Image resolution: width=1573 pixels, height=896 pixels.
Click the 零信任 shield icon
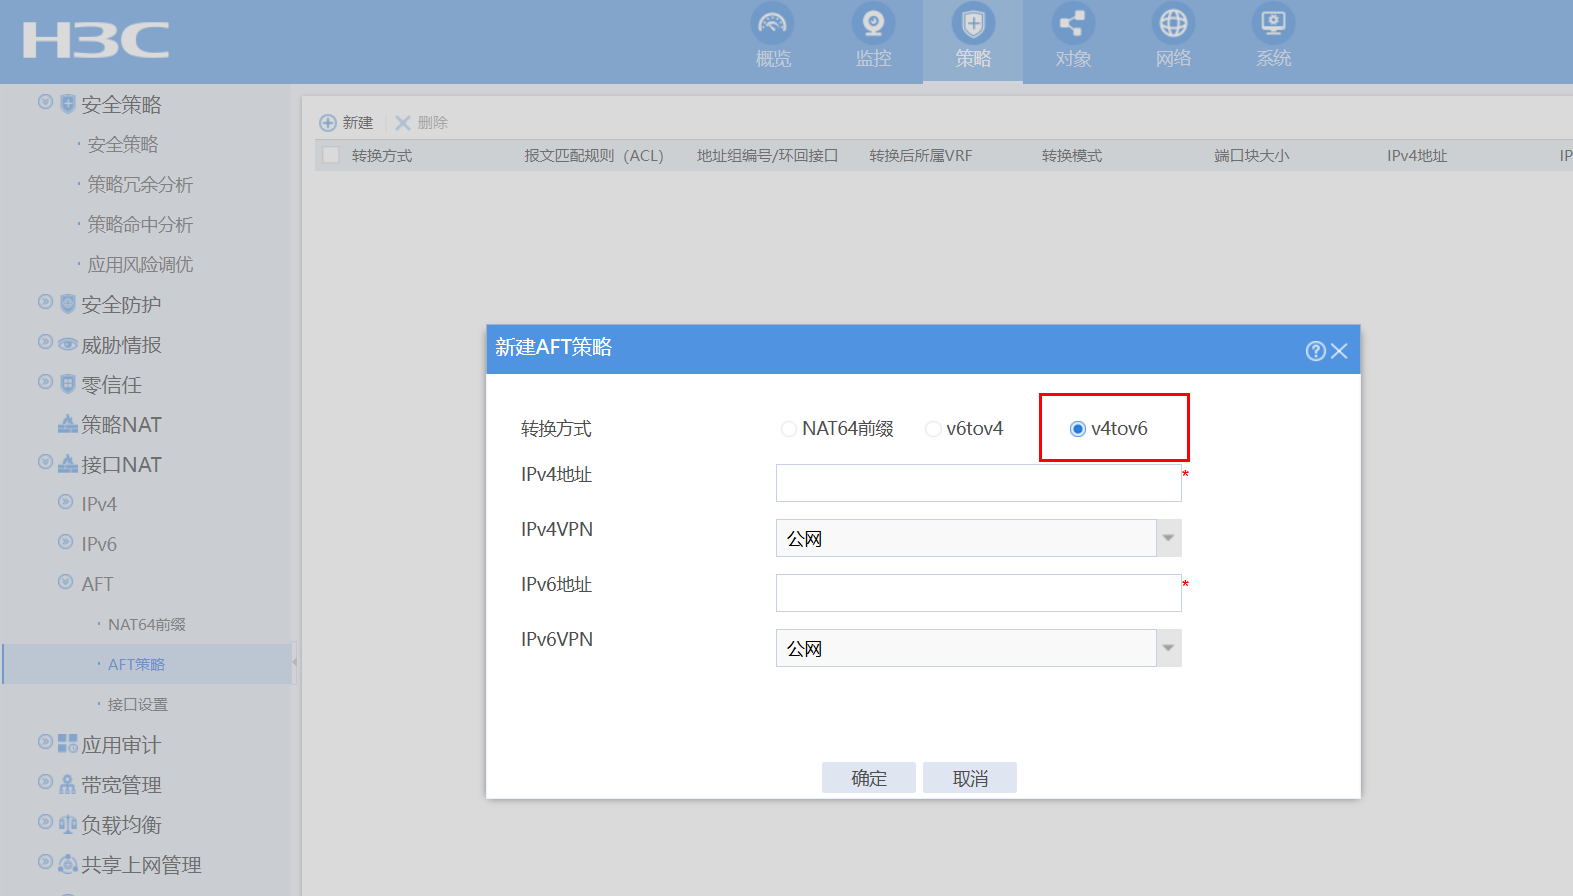pos(68,384)
